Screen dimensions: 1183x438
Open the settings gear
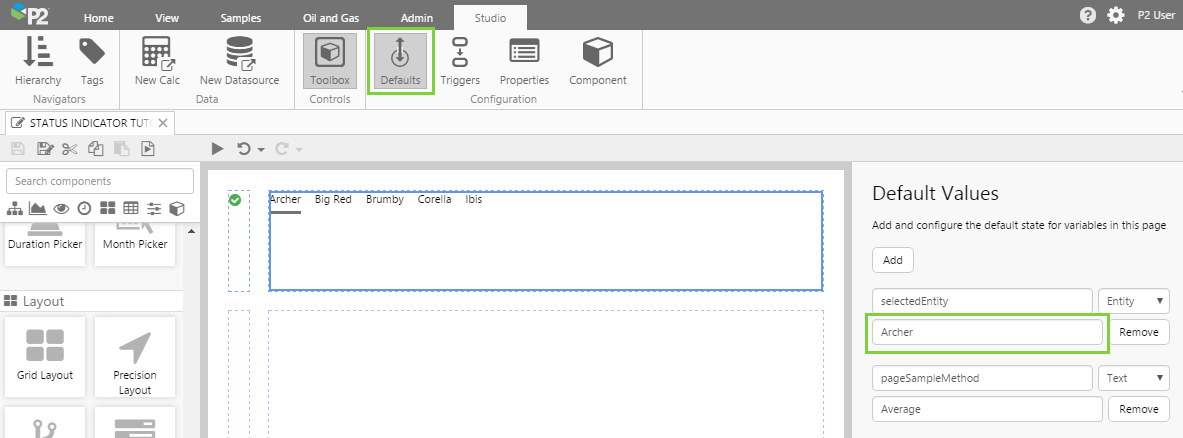click(x=1115, y=15)
